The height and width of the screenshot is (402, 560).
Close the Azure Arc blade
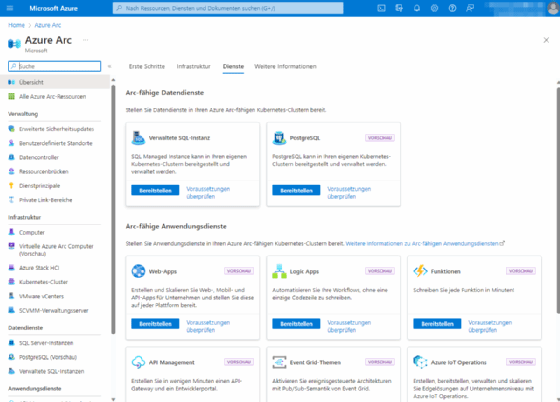(x=546, y=40)
